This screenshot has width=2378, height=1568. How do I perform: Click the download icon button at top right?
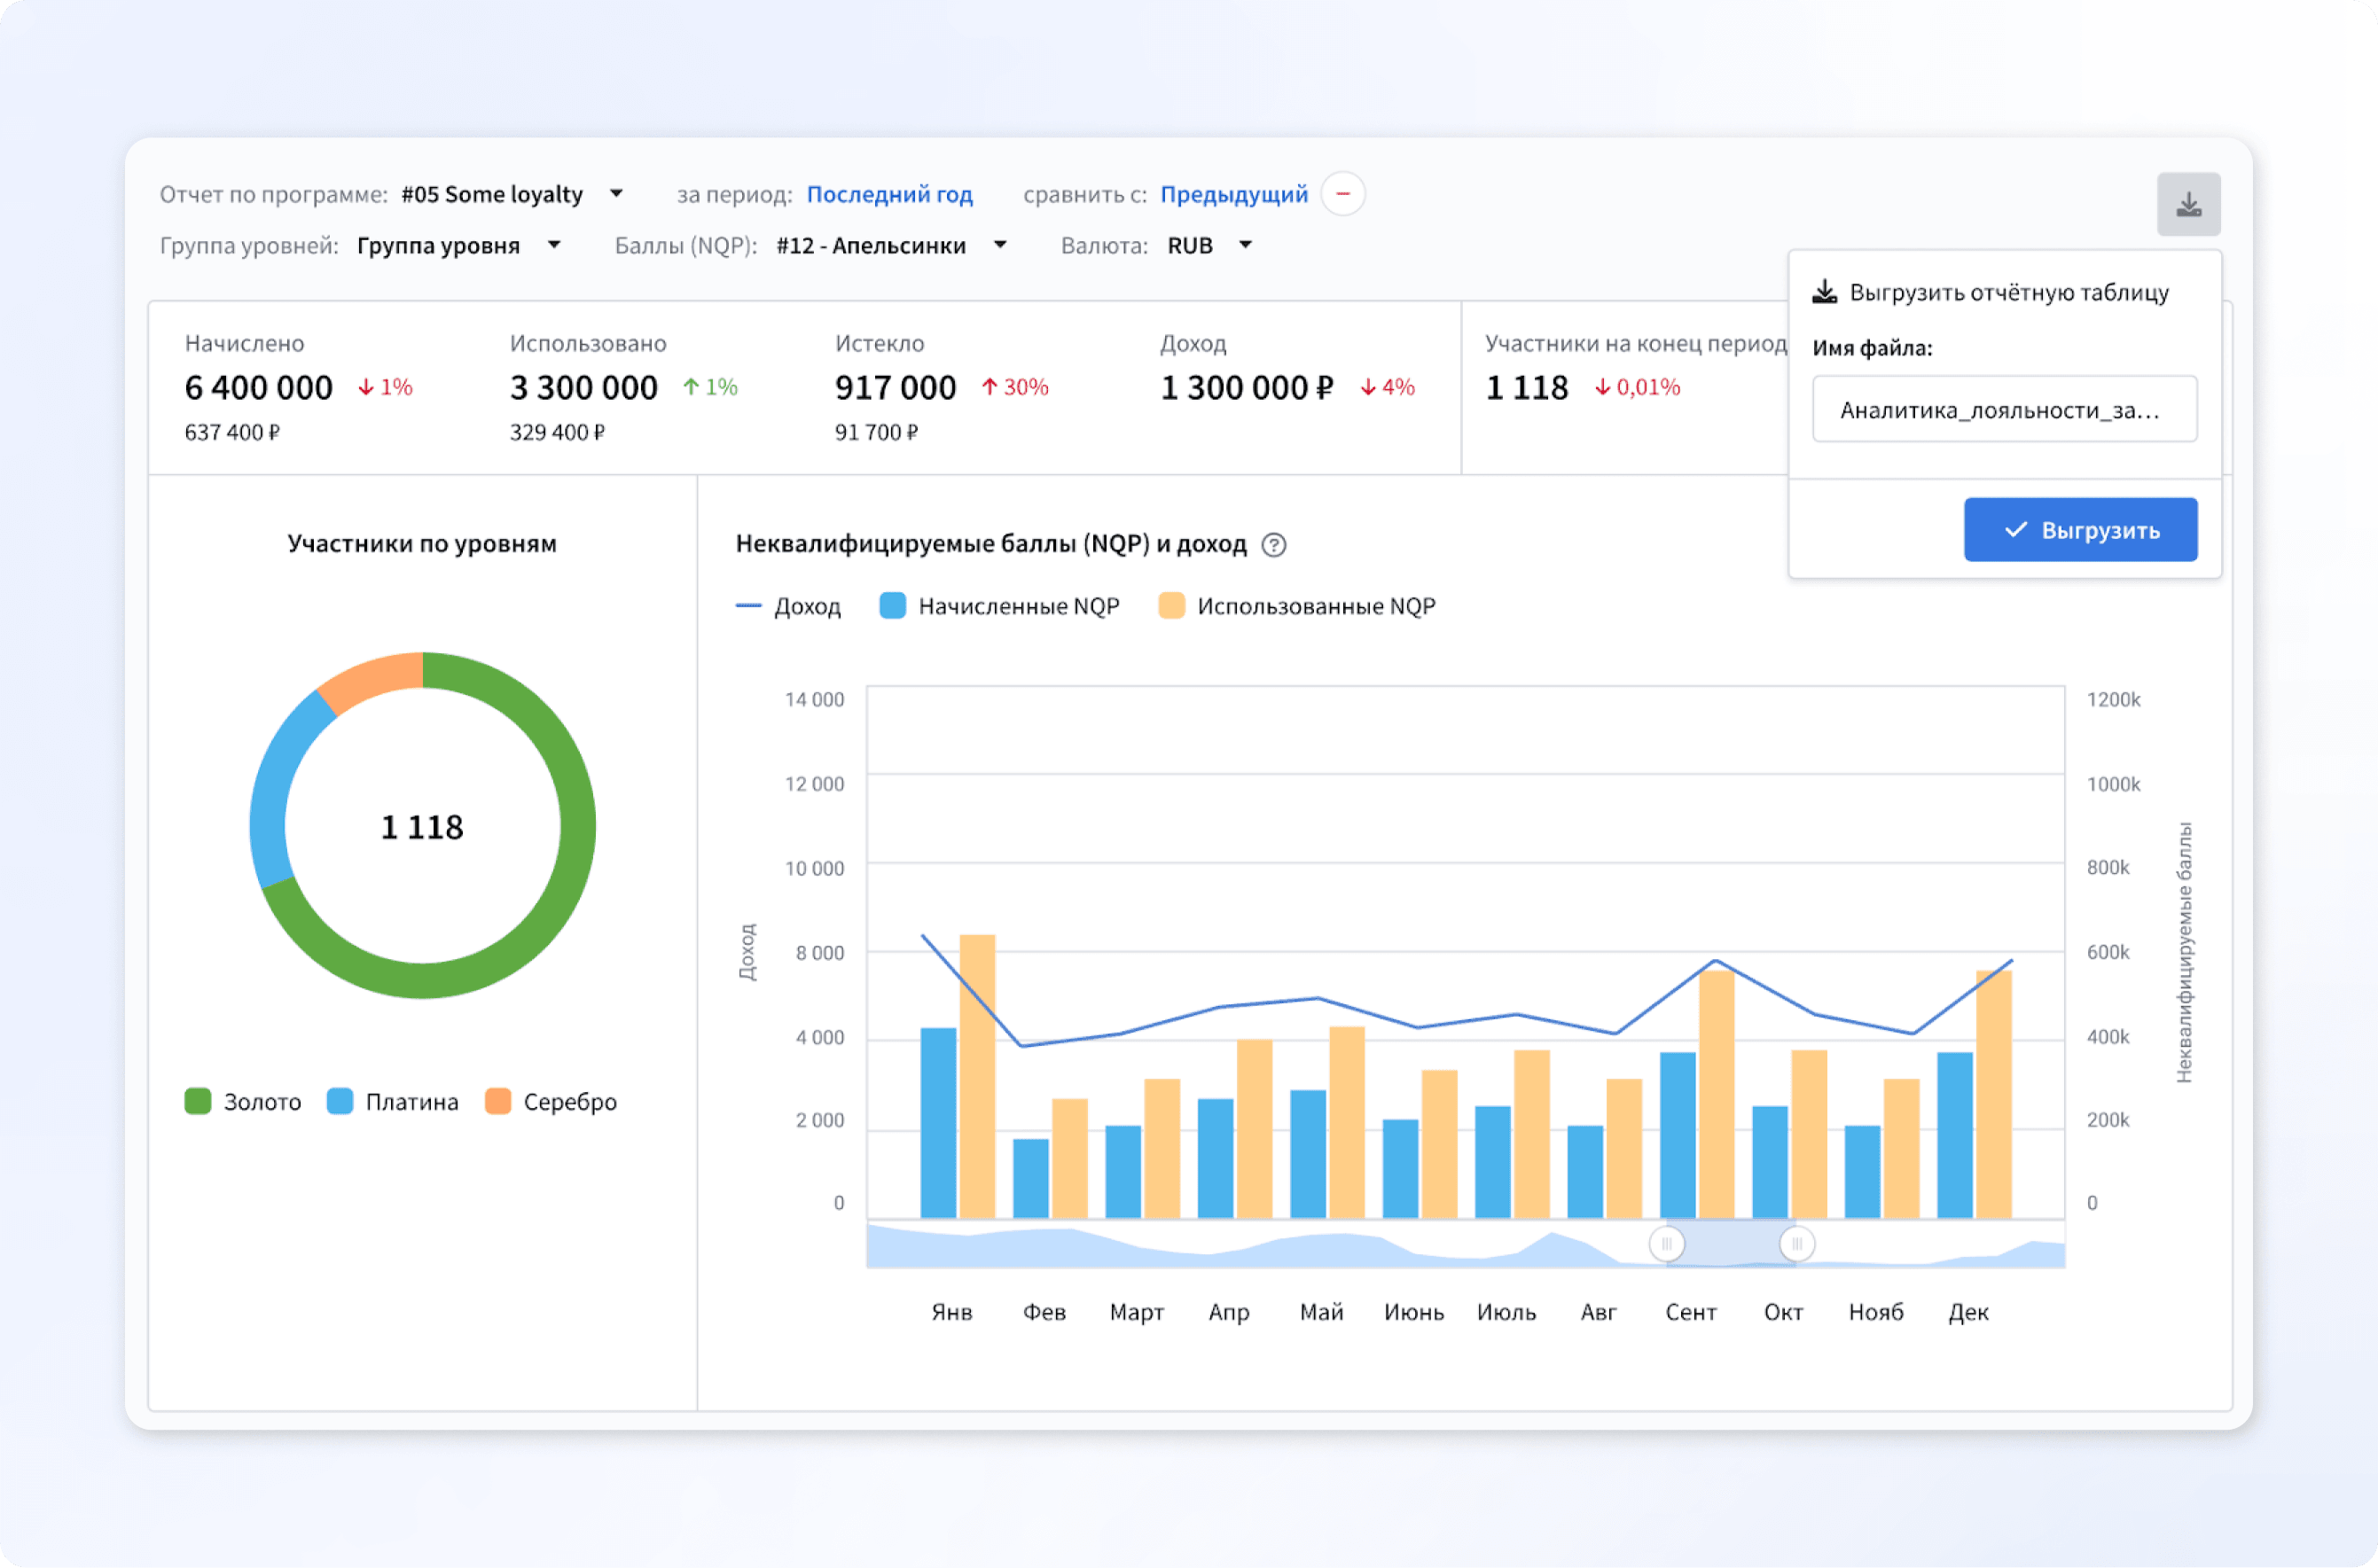pyautogui.click(x=2188, y=205)
